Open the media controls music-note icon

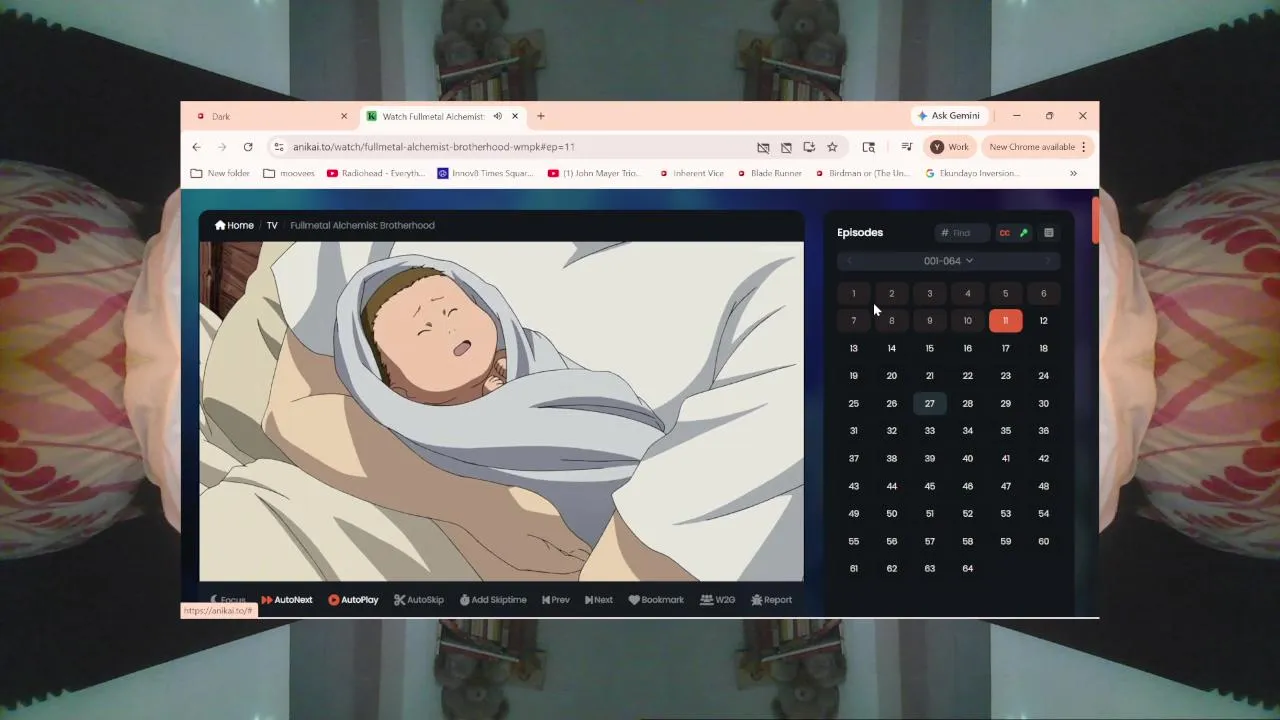click(906, 147)
